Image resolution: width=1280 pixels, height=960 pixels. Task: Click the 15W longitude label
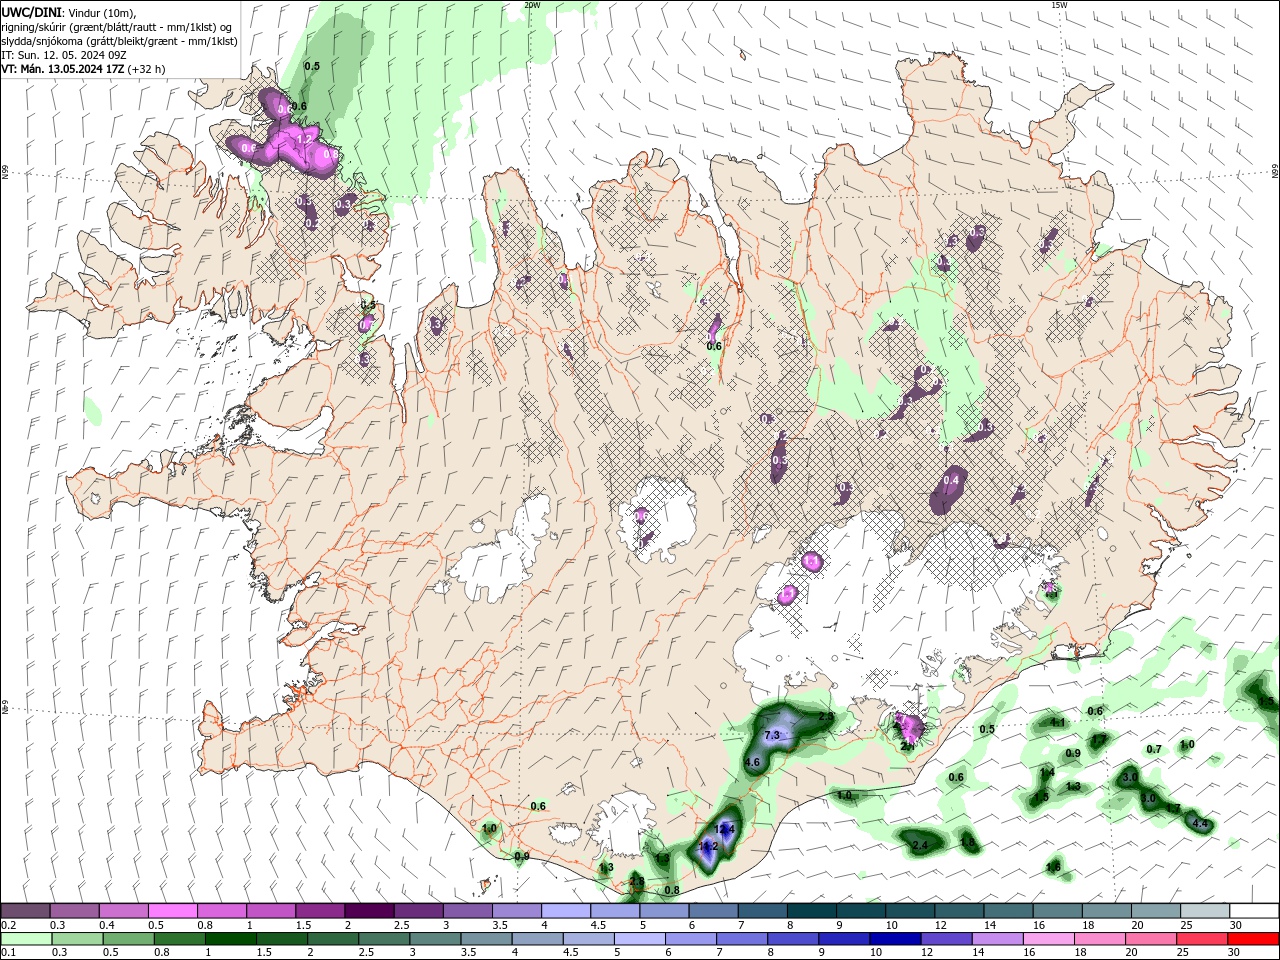point(1059,4)
